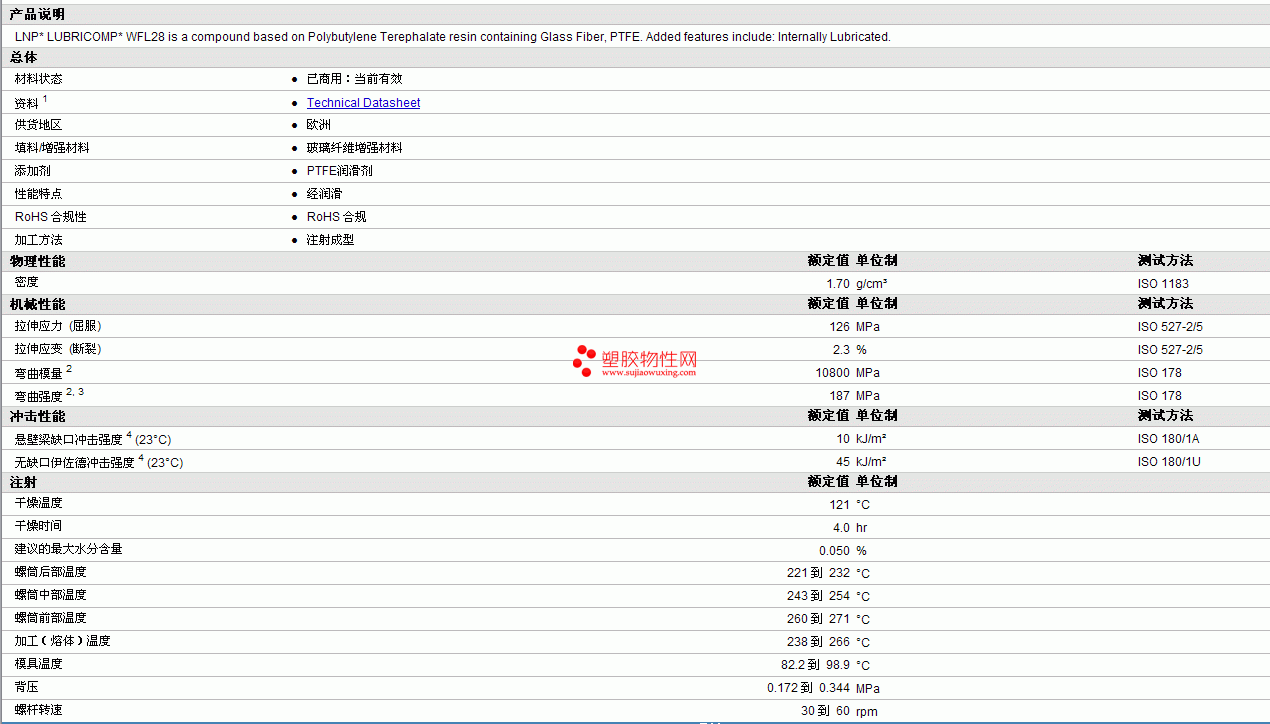Select the drying temperature value 121
The width and height of the screenshot is (1270, 724).
point(840,505)
